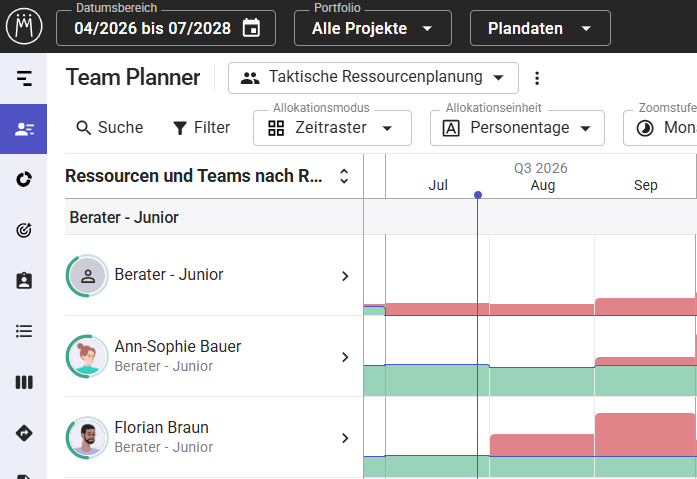The height and width of the screenshot is (479, 697).
Task: Open the three-dot more options menu
Action: coord(537,78)
